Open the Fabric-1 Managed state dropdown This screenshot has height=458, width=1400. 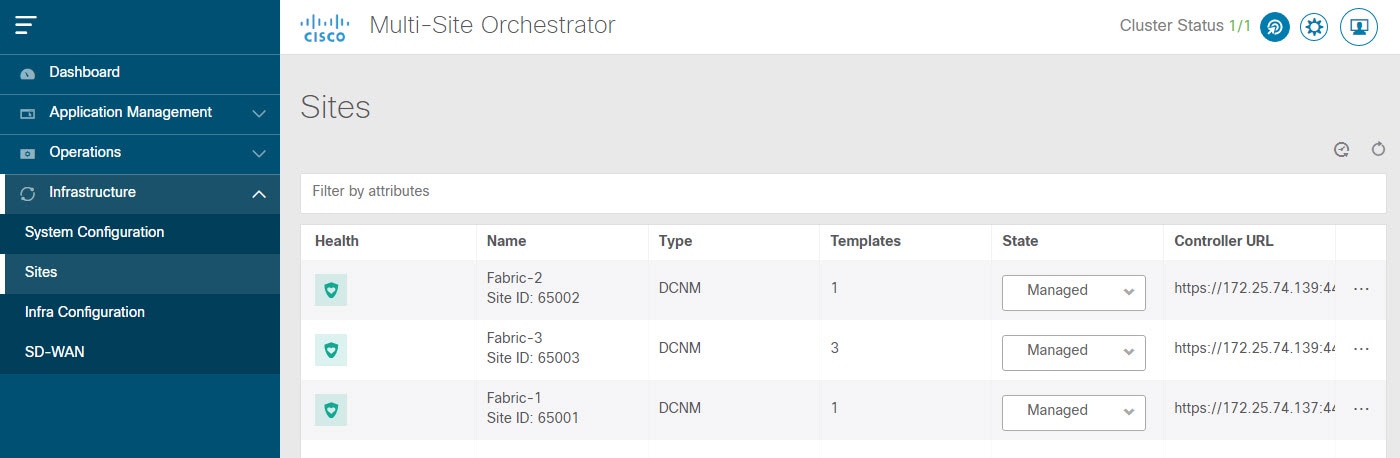(x=1074, y=411)
